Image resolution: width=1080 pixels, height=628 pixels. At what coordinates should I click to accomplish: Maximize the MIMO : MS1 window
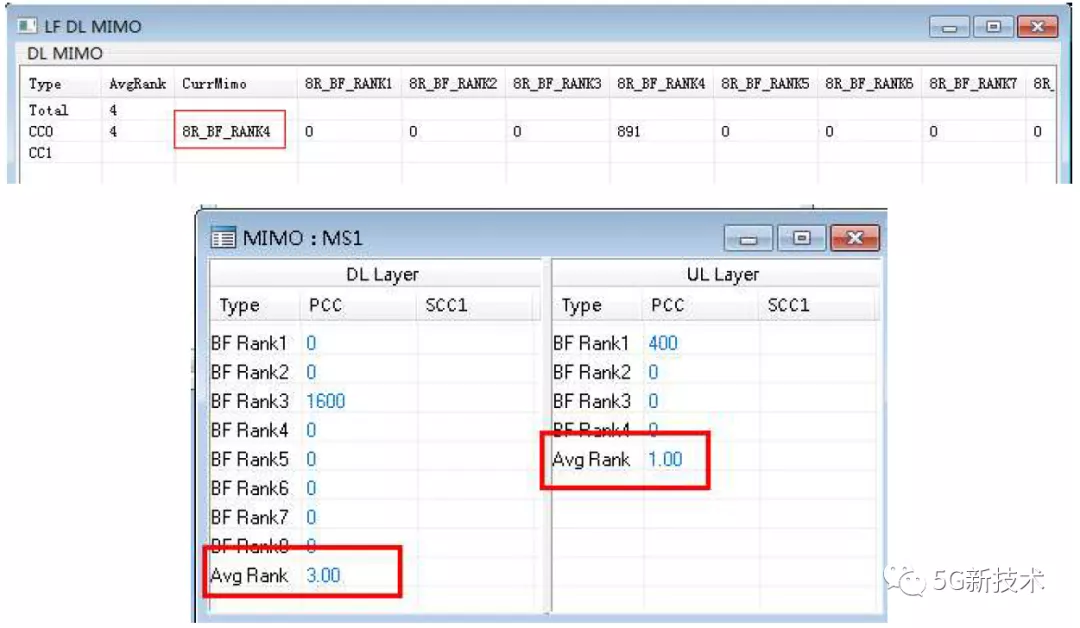click(x=801, y=238)
